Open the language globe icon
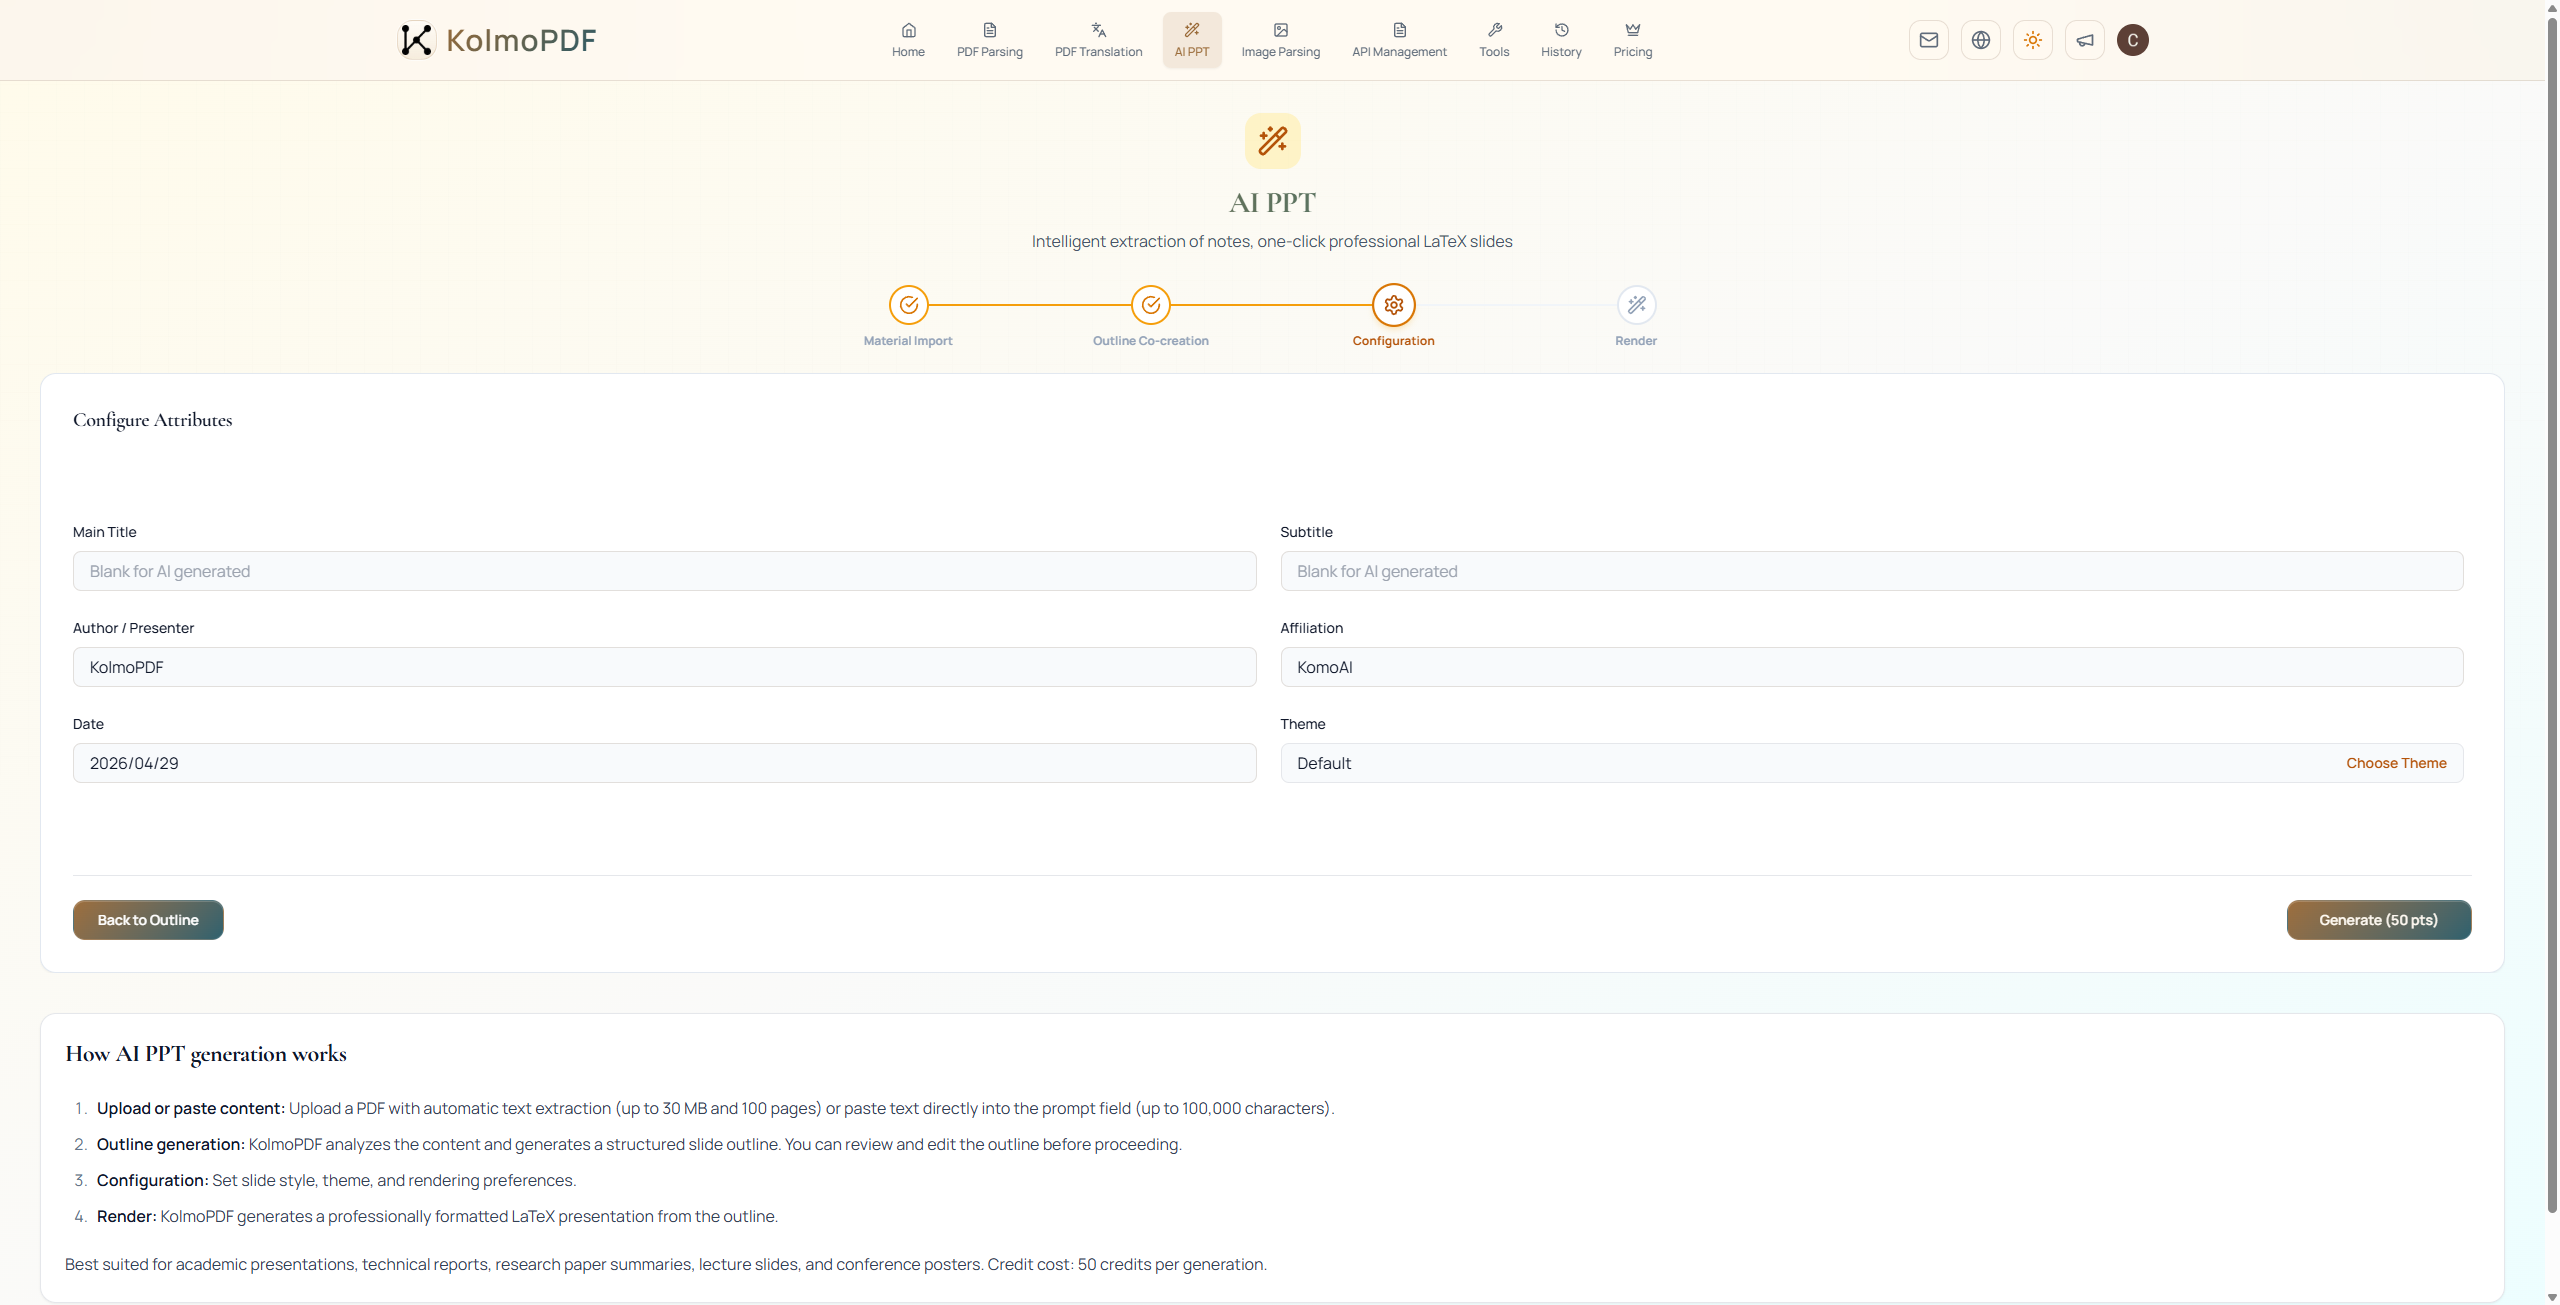The width and height of the screenshot is (2560, 1305). (1981, 40)
